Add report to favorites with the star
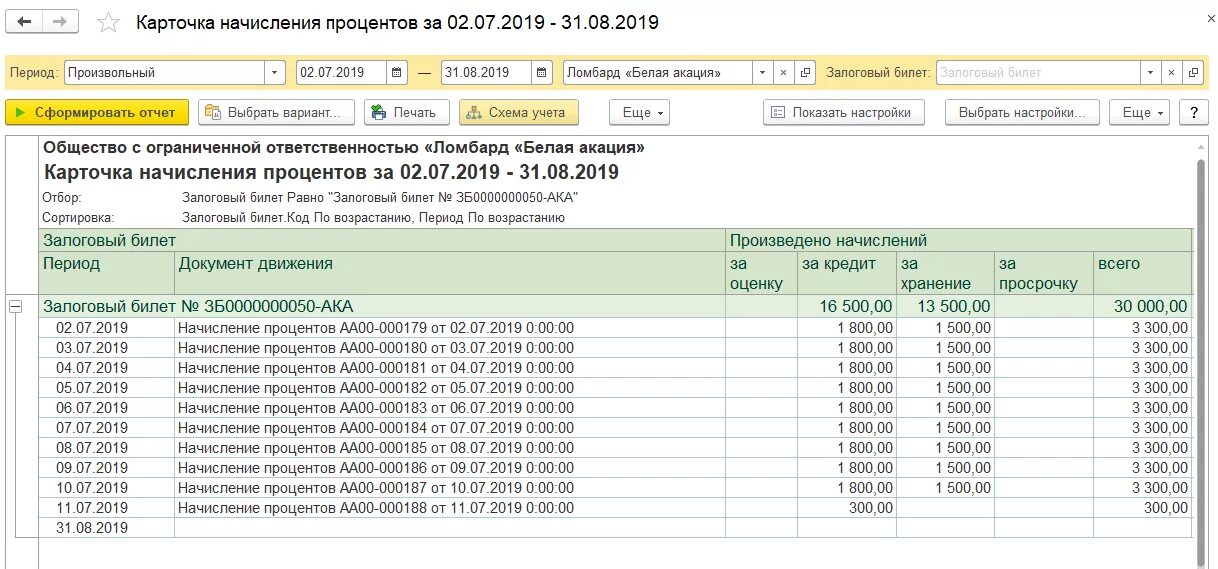Viewport: 1218px width, 569px height. coord(110,23)
